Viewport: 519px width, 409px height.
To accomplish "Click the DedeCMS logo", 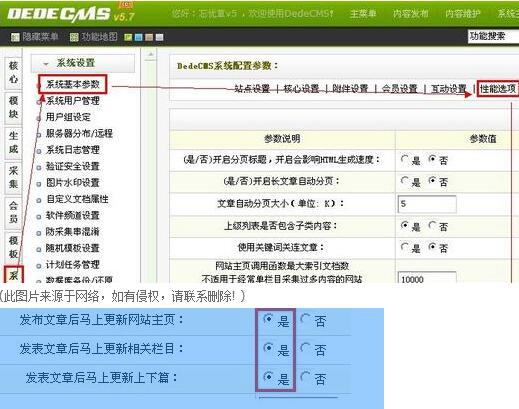I will [71, 14].
